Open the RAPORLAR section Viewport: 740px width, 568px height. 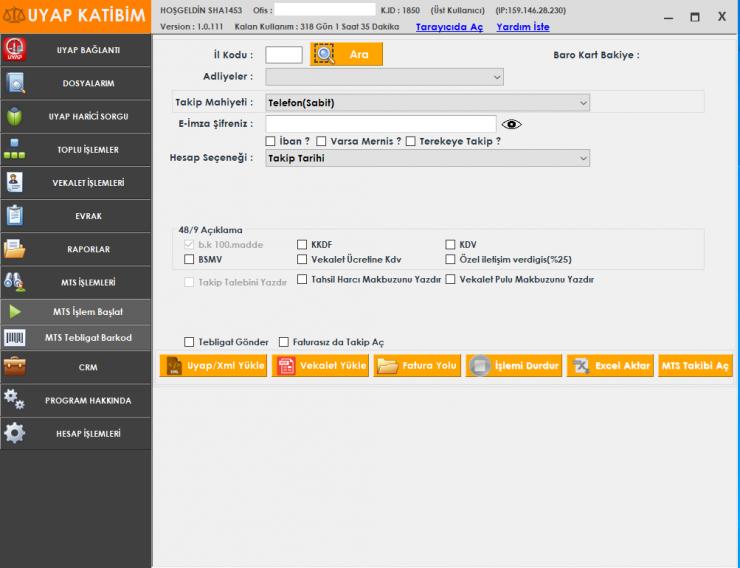point(76,249)
